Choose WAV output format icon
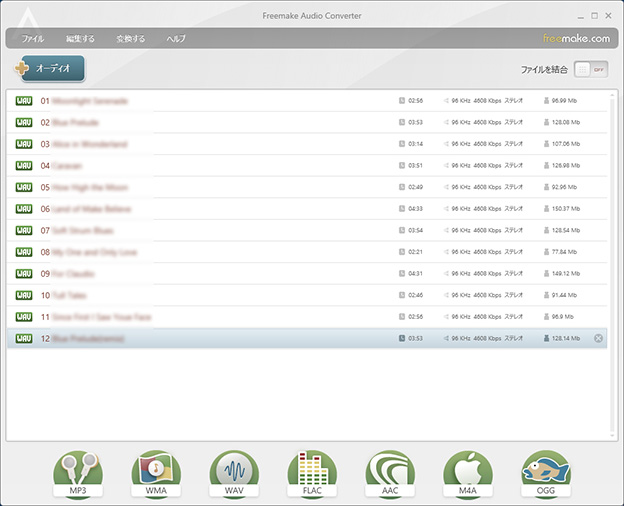The height and width of the screenshot is (506, 624). tap(234, 474)
